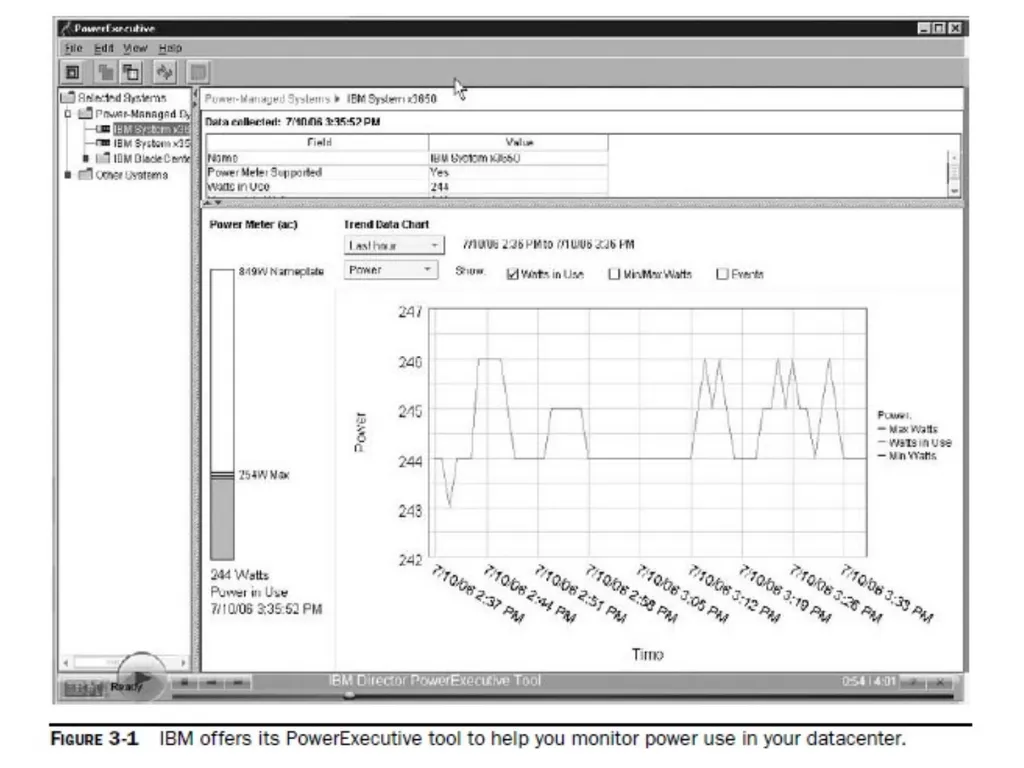Click the Power-Managed Systems breadcrumb link

point(268,99)
